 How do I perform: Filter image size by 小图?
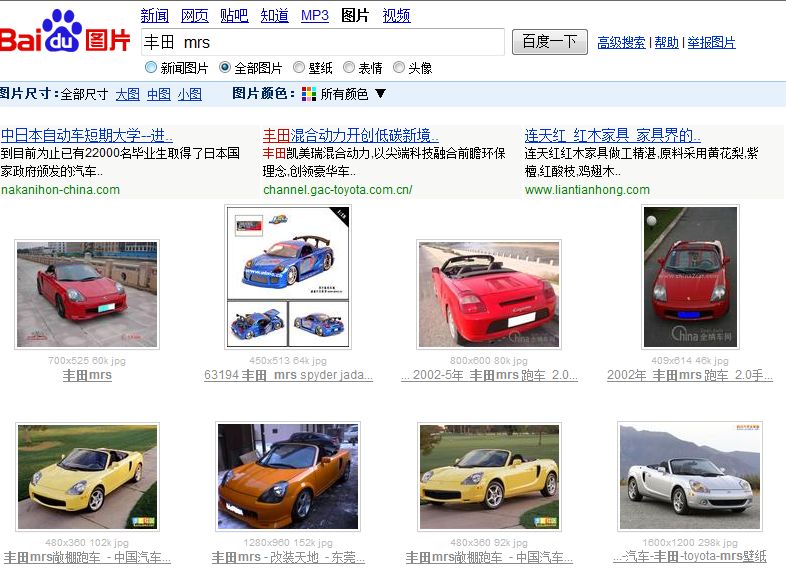[190, 94]
